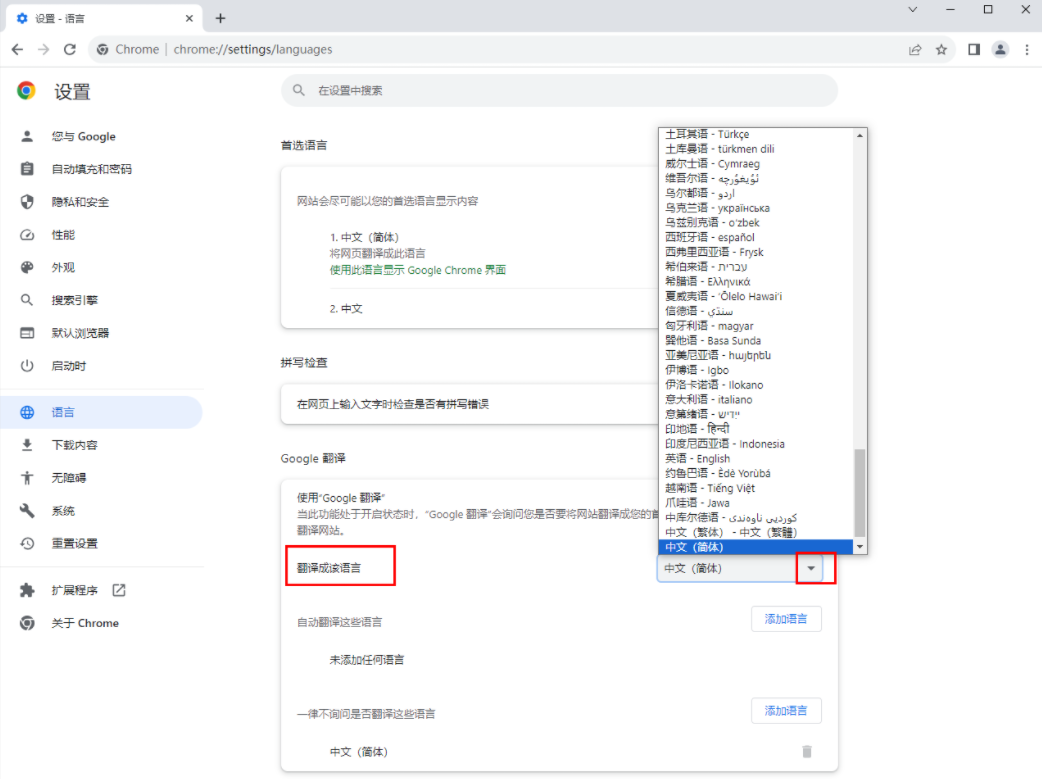Click the language list scrollbar thumb
The width and height of the screenshot is (1042, 779).
pyautogui.click(x=860, y=493)
